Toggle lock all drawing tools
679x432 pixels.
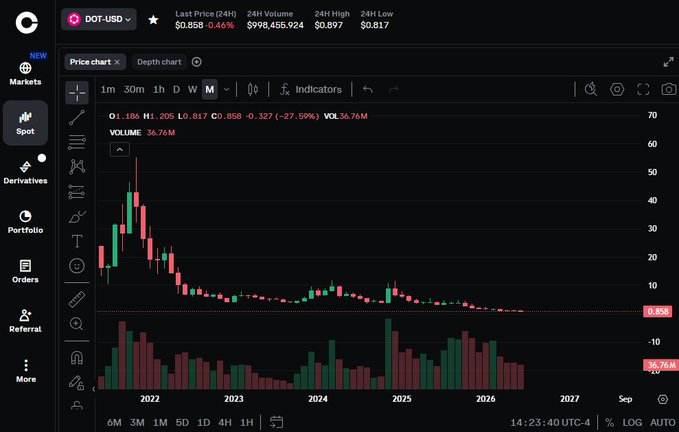coord(77,382)
